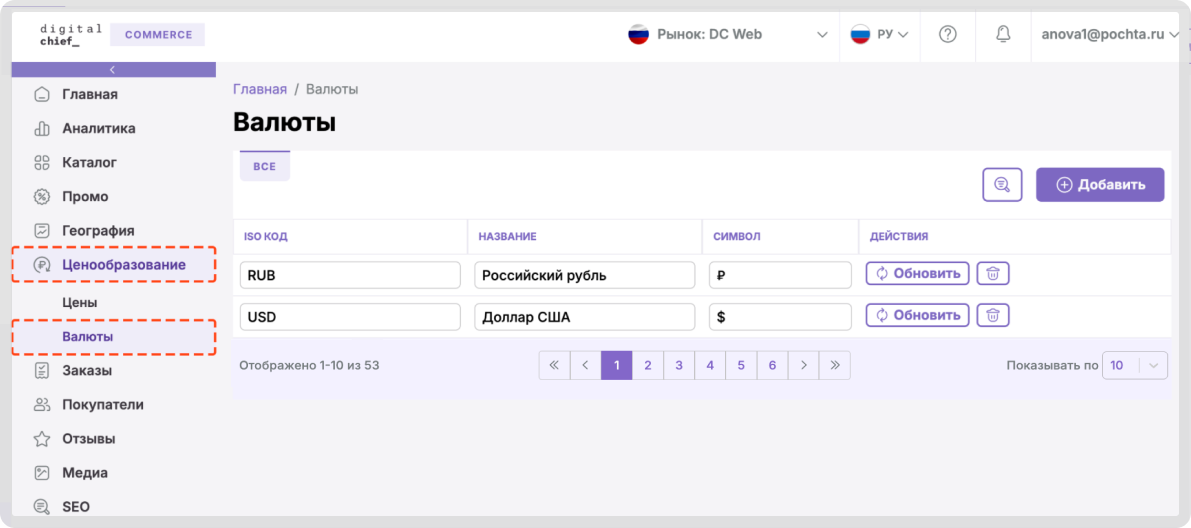1191x528 pixels.
Task: Click the SEO search icon in sidebar
Action: 43,507
